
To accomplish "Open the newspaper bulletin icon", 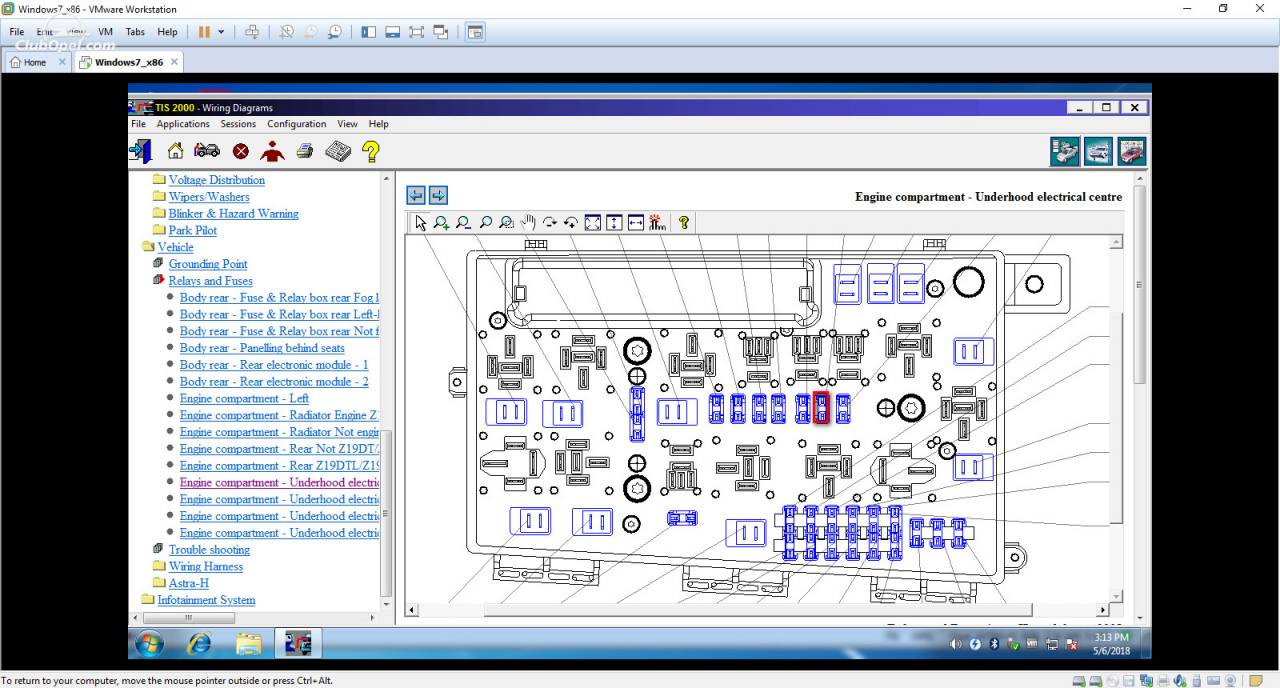I will tap(338, 151).
